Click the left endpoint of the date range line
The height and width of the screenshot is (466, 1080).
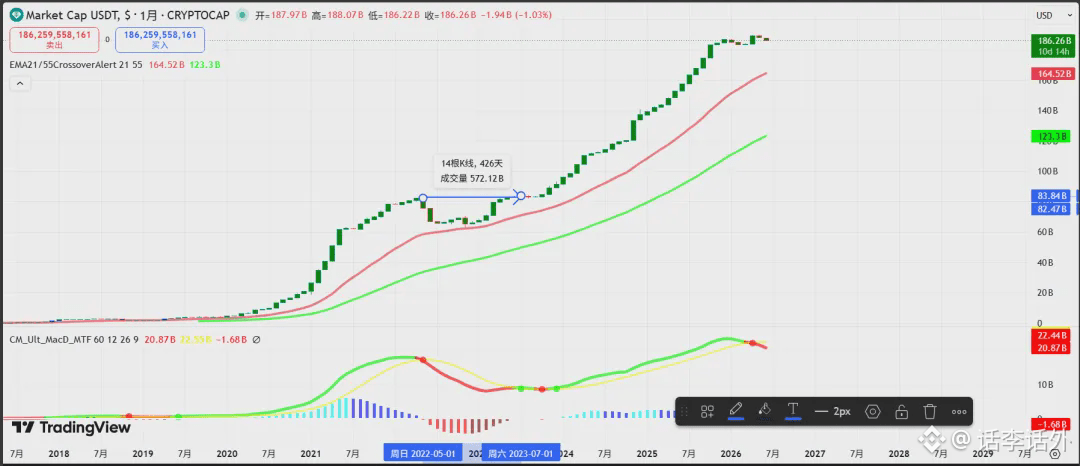coord(424,198)
